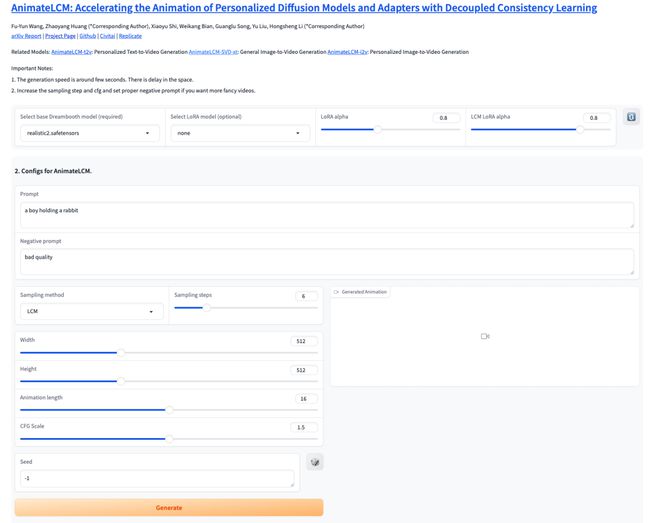Click the refresh models icon button

[631, 117]
